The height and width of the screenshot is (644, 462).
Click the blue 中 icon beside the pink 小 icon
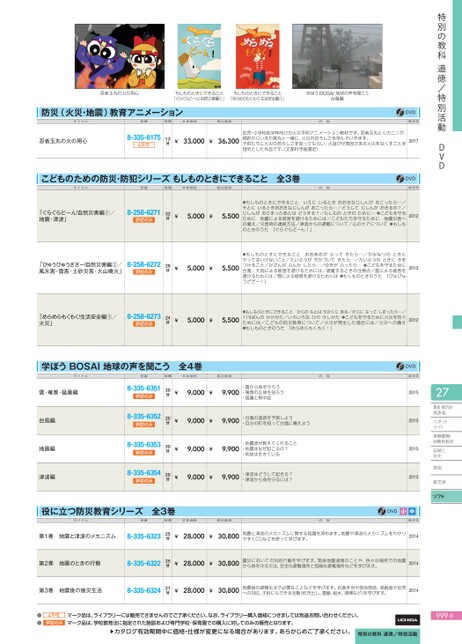click(x=412, y=511)
